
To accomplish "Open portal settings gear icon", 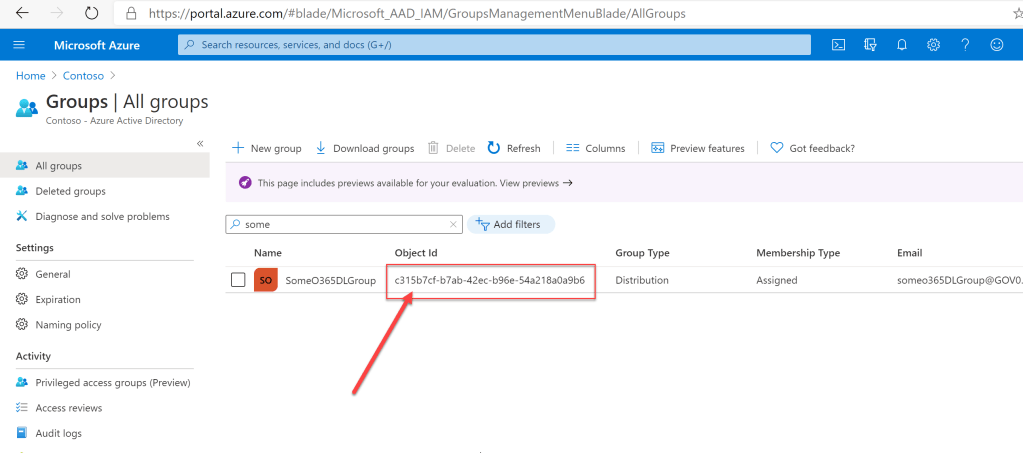I will (933, 45).
